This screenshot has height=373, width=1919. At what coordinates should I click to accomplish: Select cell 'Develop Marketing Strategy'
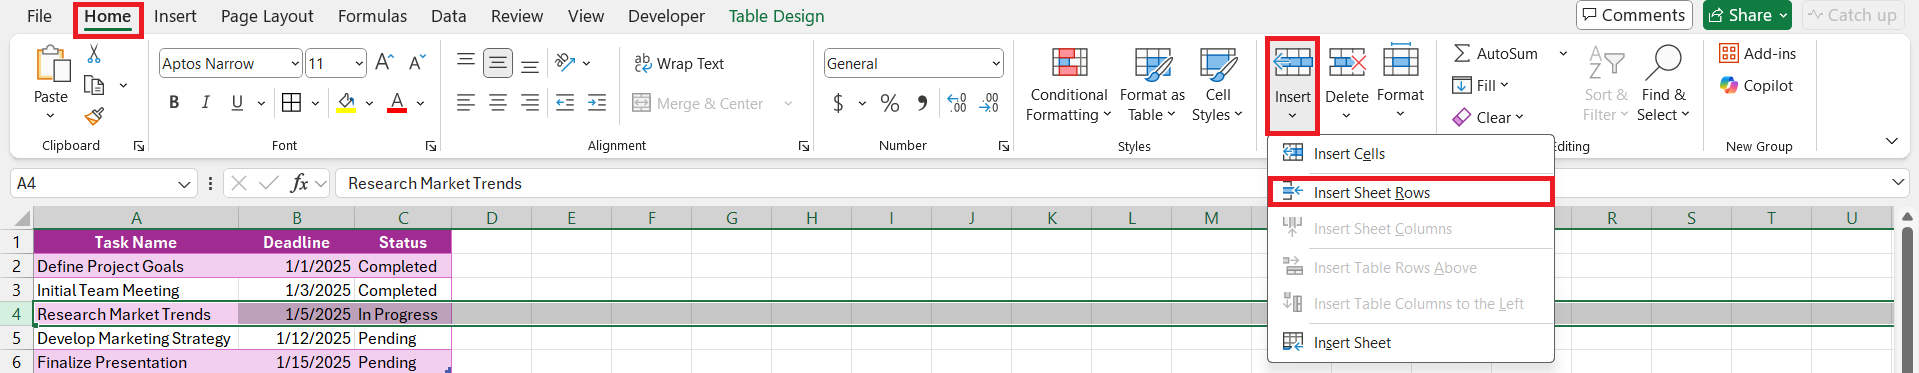(x=136, y=338)
